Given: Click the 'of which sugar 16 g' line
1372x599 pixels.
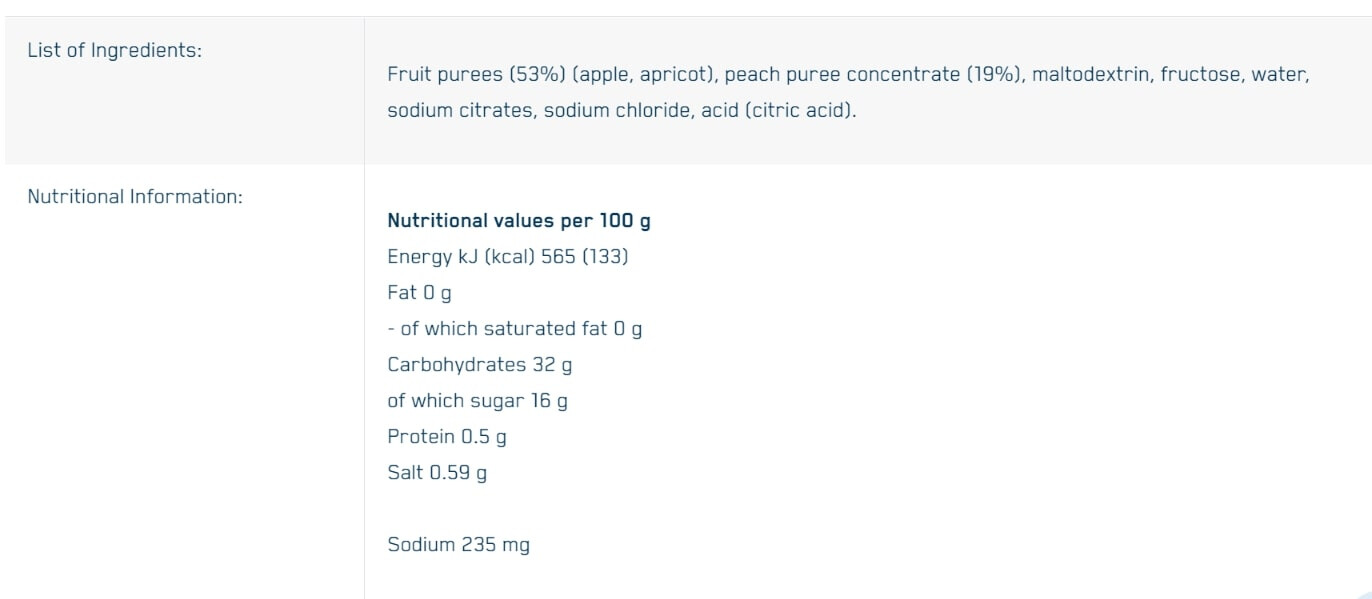Looking at the screenshot, I should click(x=477, y=401).
